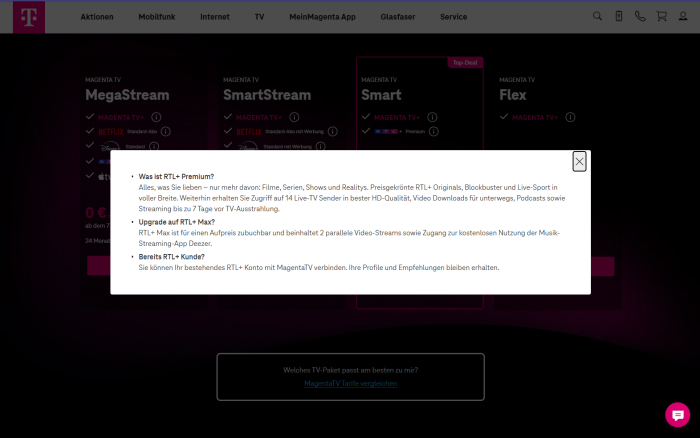This screenshot has width=700, height=438.
Task: Open the user account icon
Action: pos(682,17)
